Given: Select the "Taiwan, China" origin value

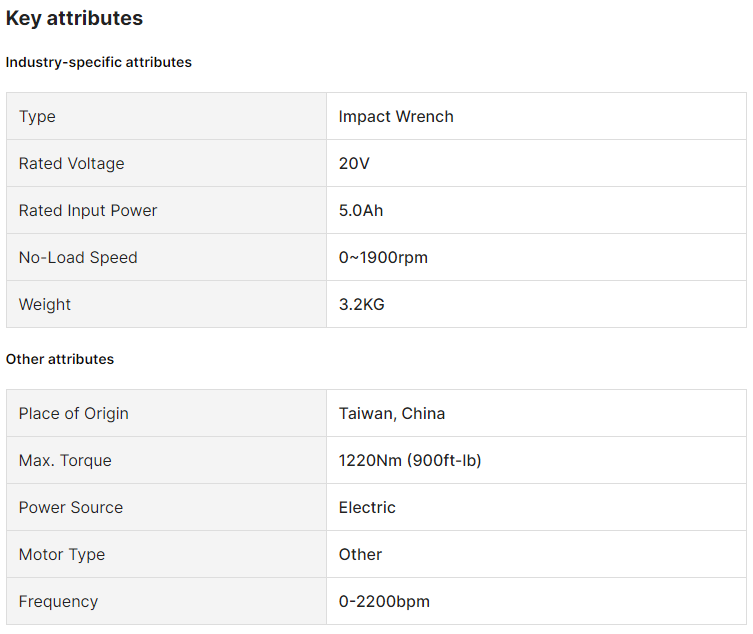Looking at the screenshot, I should pos(392,413).
